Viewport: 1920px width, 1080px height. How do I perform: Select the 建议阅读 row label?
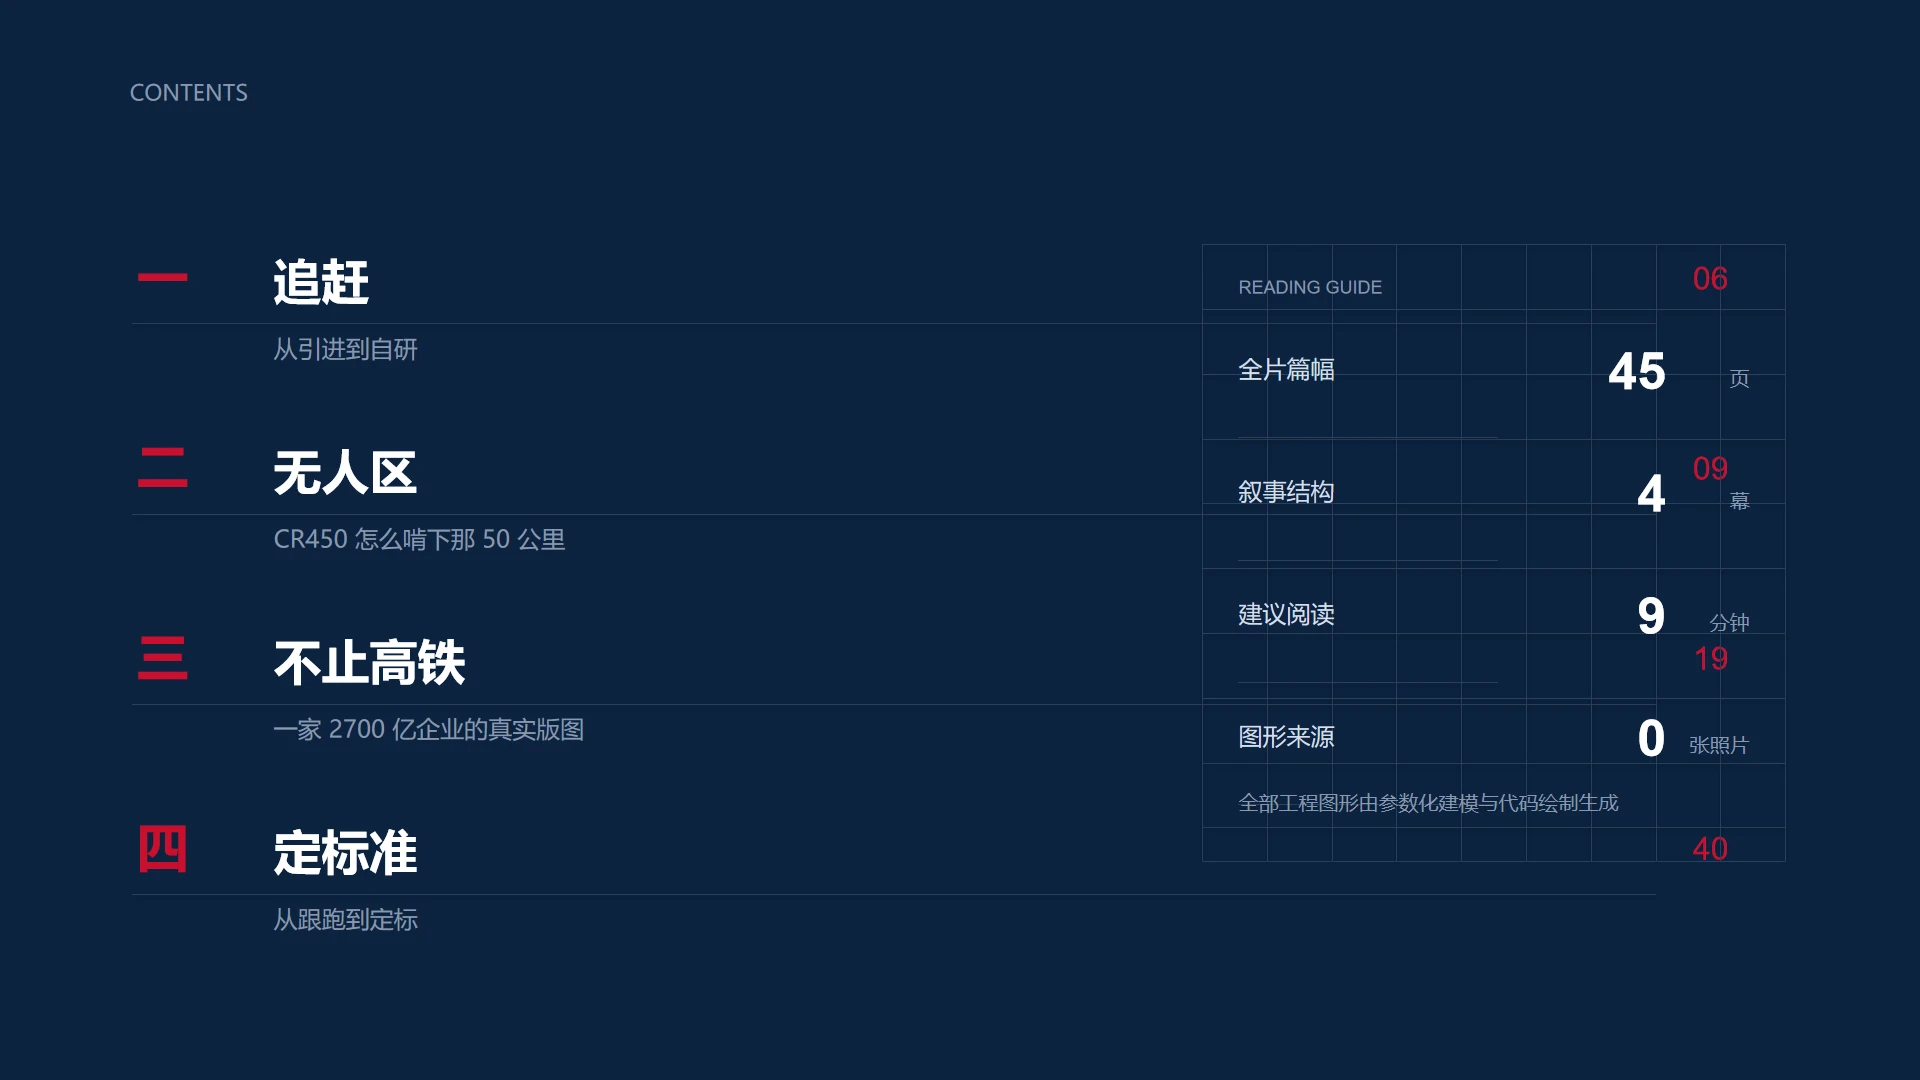(x=1286, y=614)
